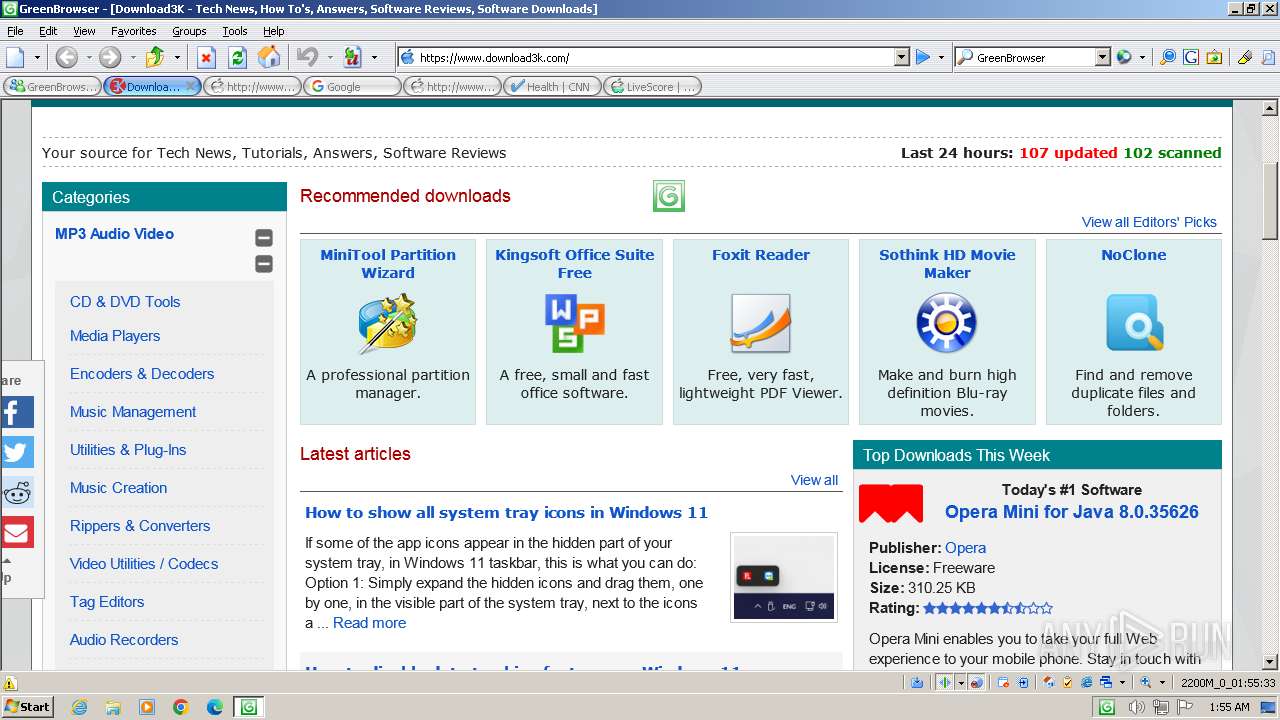1280x720 pixels.
Task: Click the blue Go arrow beside address bar
Action: pos(923,58)
